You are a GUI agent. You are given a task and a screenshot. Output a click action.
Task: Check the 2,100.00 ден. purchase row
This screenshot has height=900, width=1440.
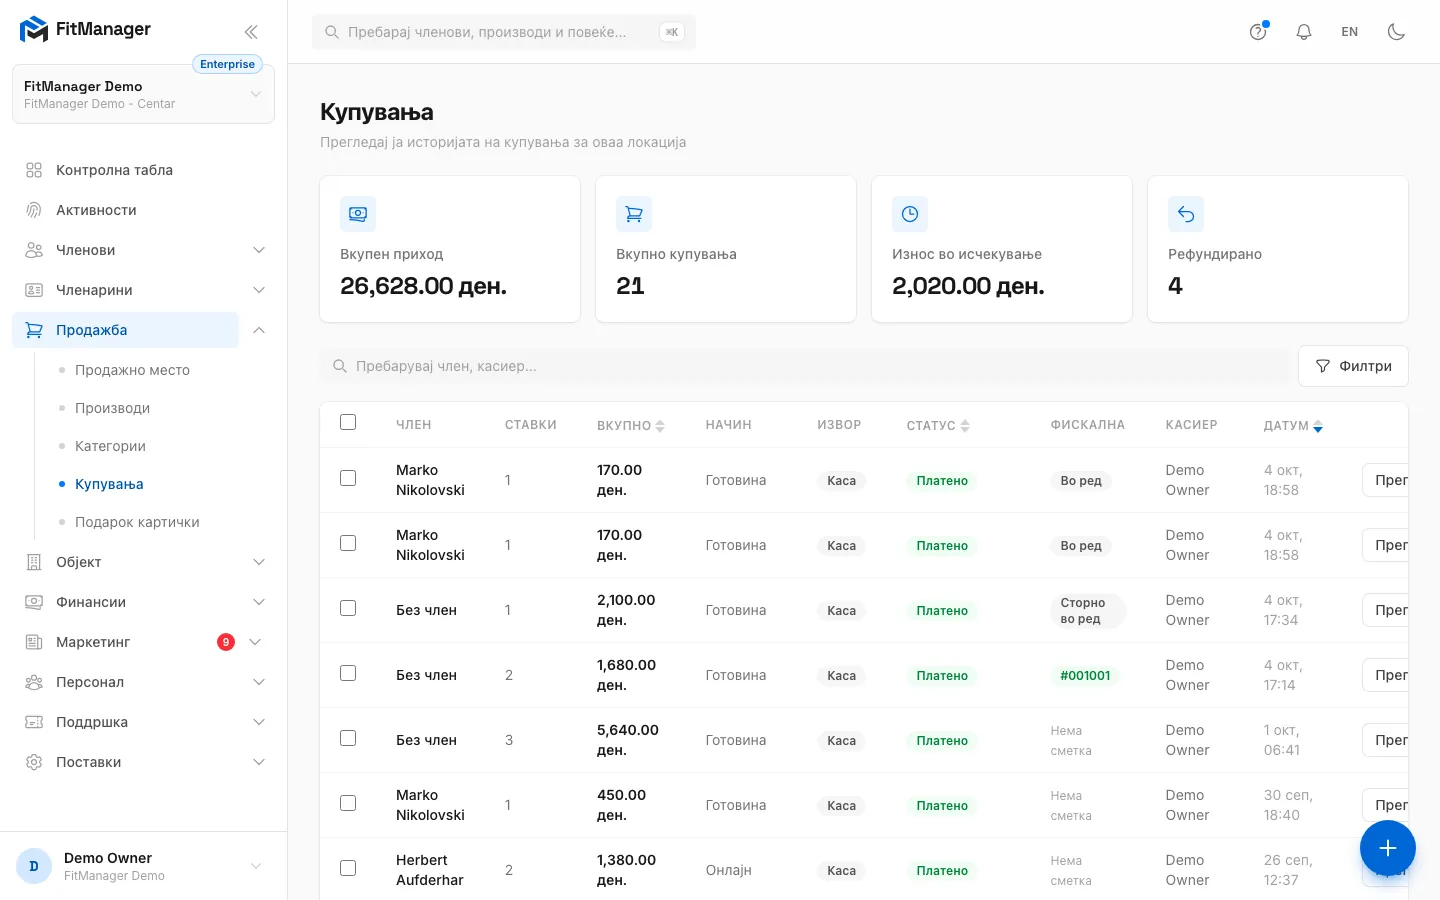348,608
